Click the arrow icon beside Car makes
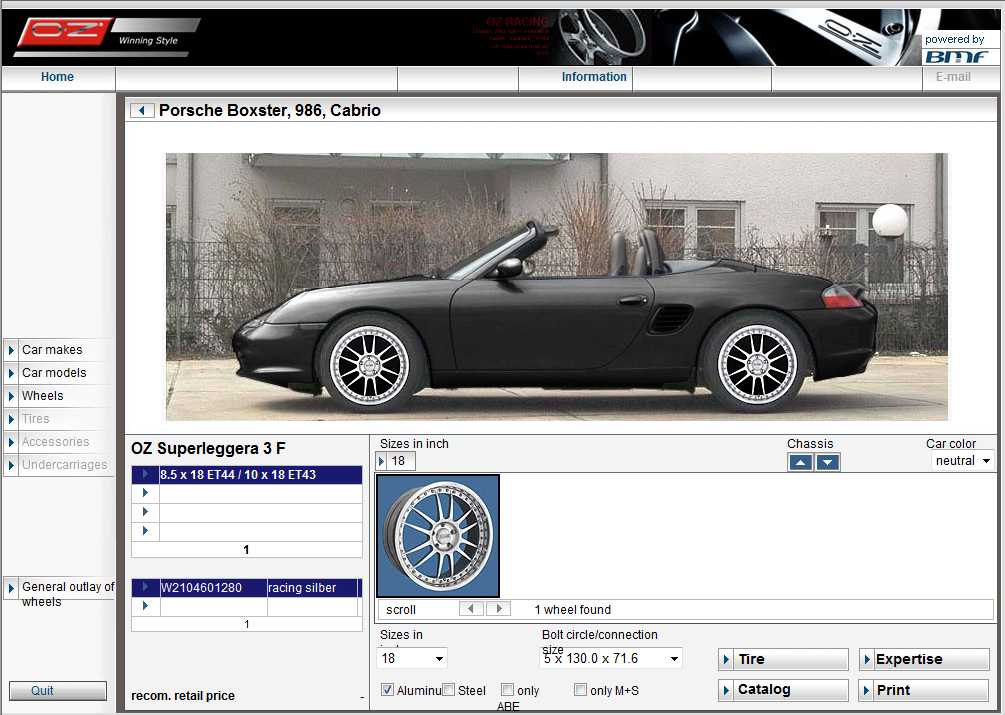This screenshot has height=715, width=1005. 11,350
